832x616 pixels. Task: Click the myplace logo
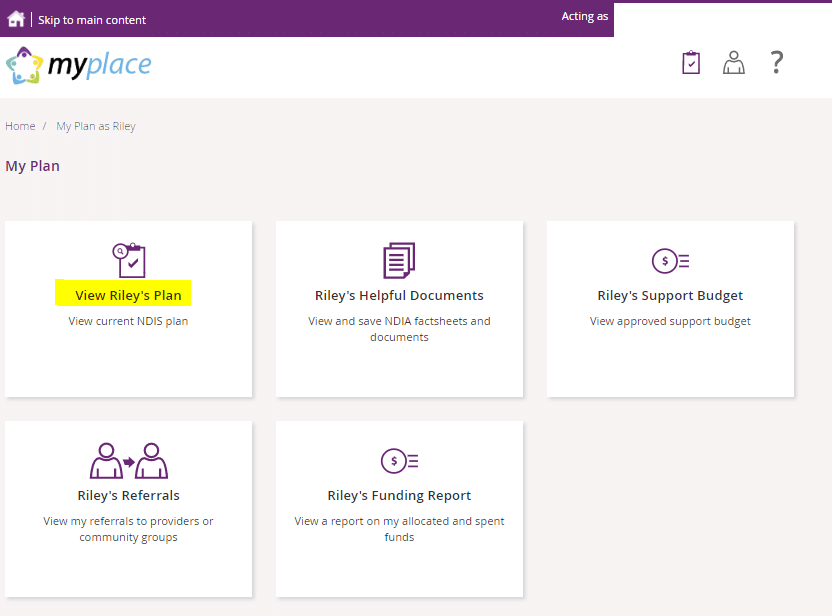tap(79, 65)
